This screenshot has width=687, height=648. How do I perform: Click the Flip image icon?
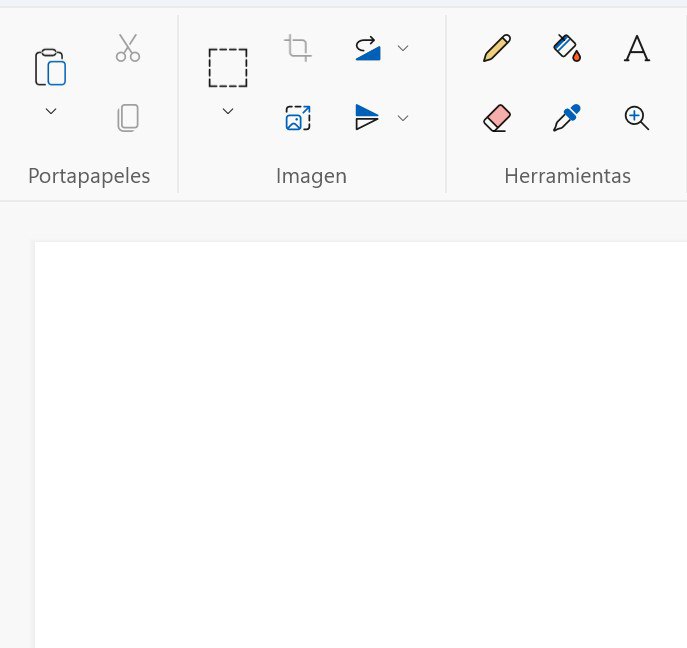tap(368, 118)
